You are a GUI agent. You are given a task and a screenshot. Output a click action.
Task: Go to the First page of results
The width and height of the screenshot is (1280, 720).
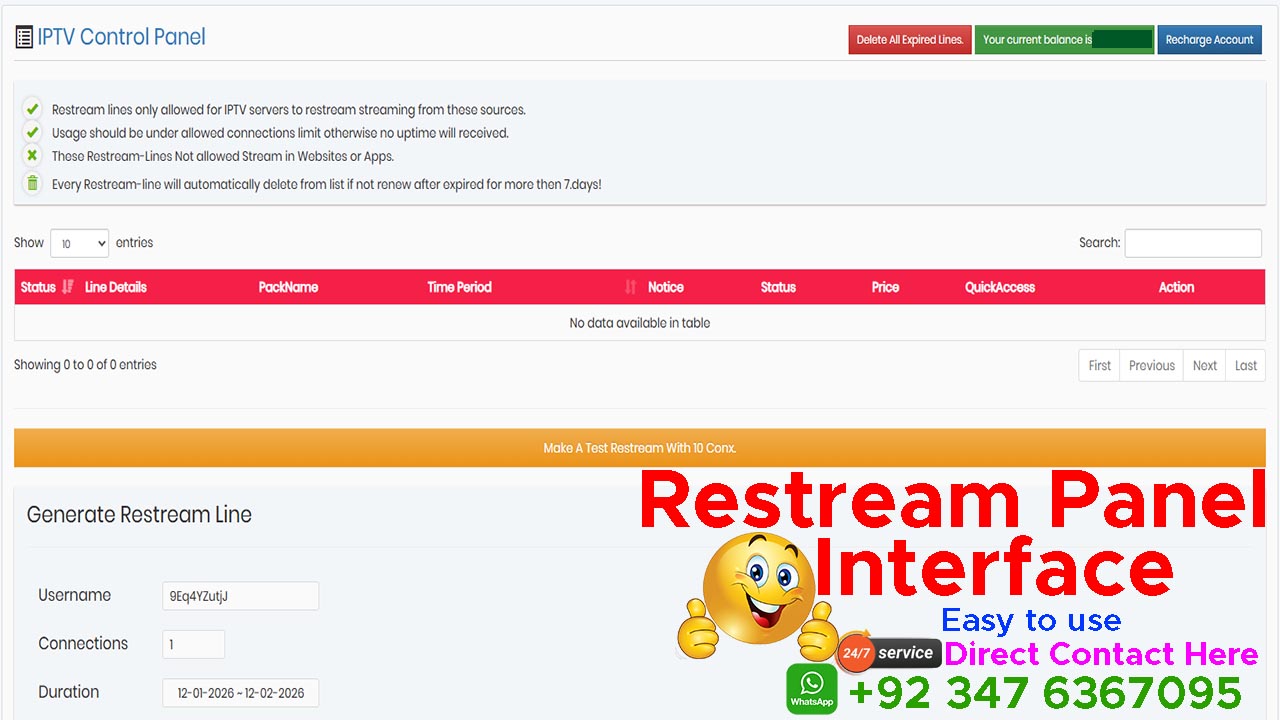pos(1100,365)
